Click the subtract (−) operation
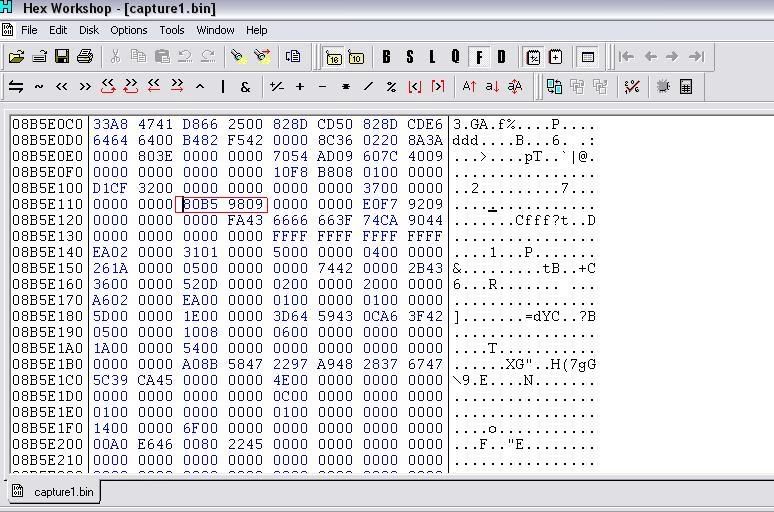Screen dimensions: 774x512 (x=322, y=87)
